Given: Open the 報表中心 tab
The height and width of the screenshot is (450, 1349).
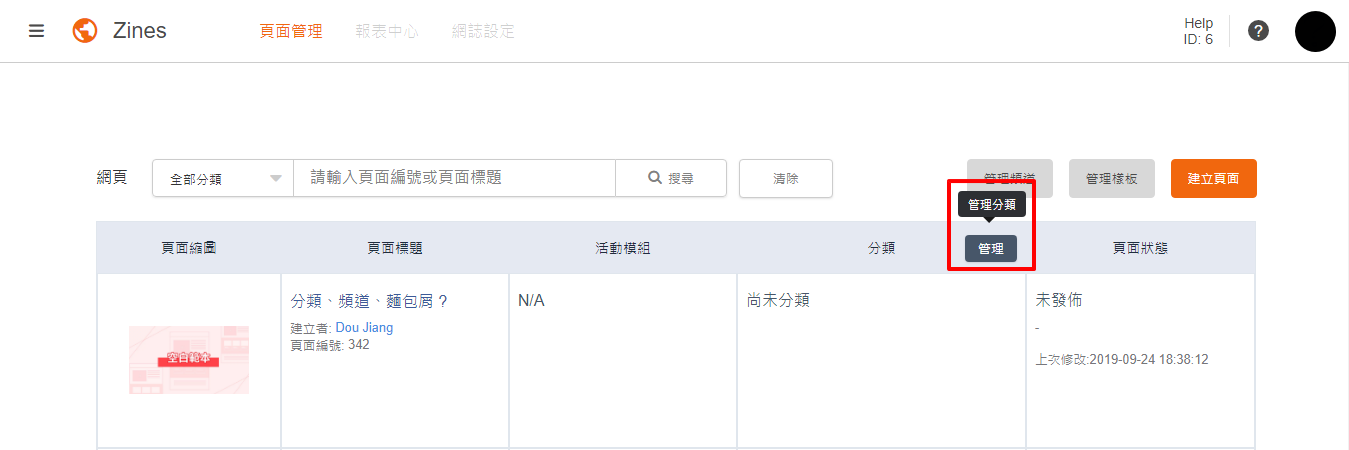Looking at the screenshot, I should tap(387, 31).
